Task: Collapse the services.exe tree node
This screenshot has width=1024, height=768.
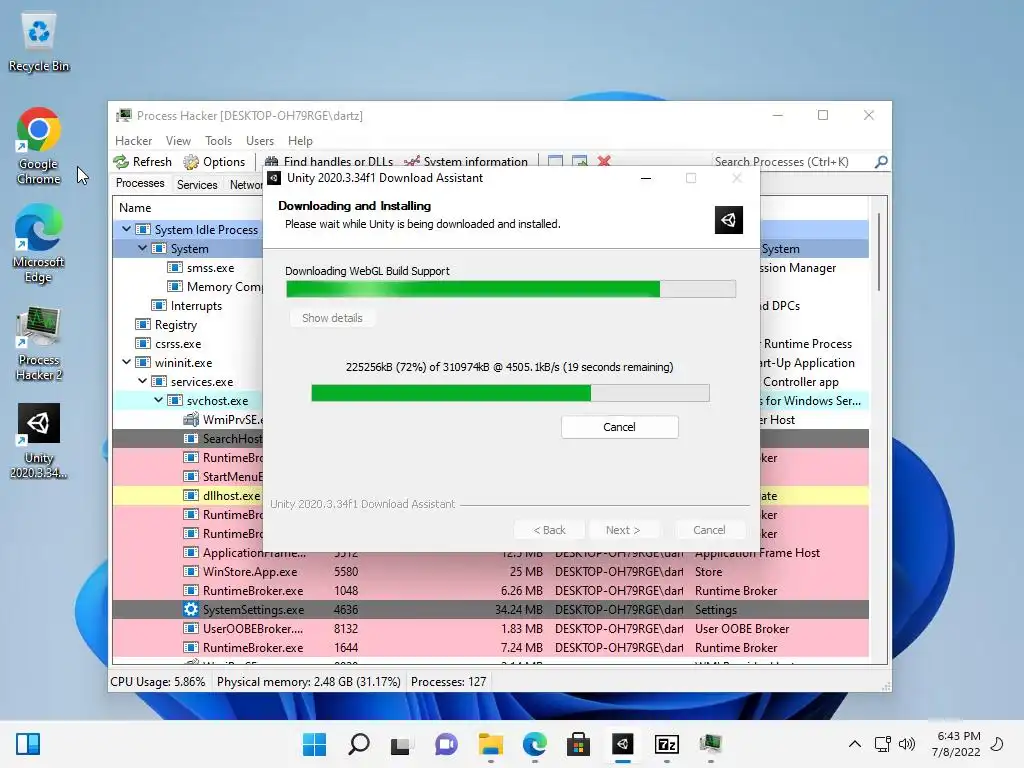Action: (142, 380)
